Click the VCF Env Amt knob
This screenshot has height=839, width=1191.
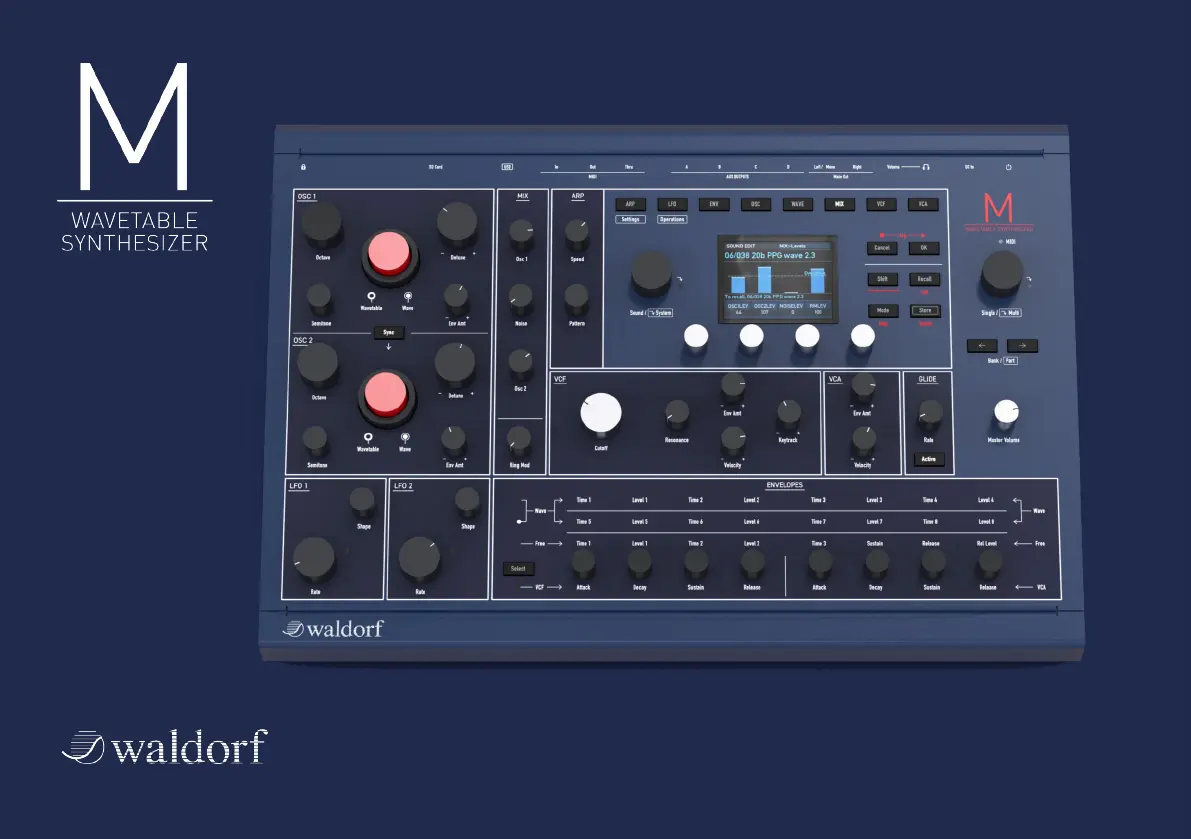click(733, 387)
